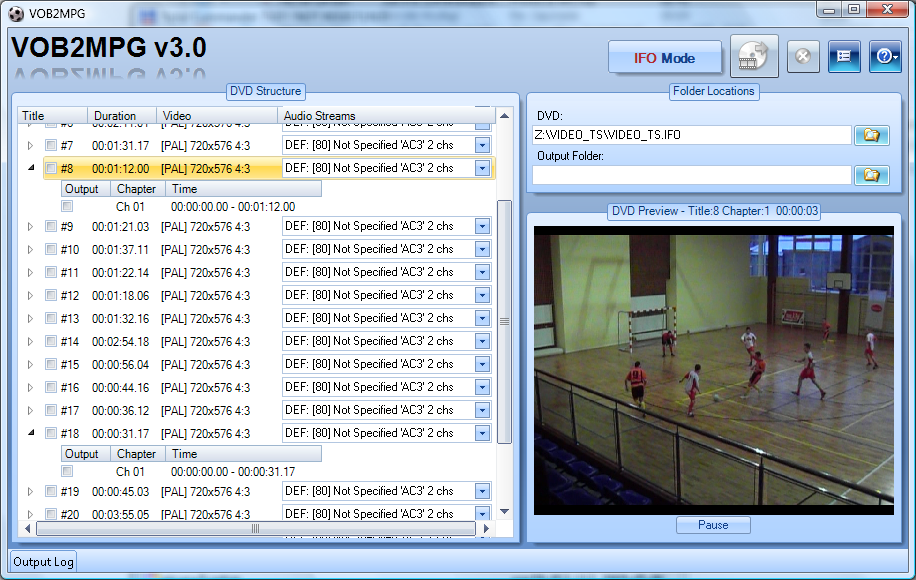Open audio stream dropdown for title #7
This screenshot has width=916, height=580.
[483, 145]
